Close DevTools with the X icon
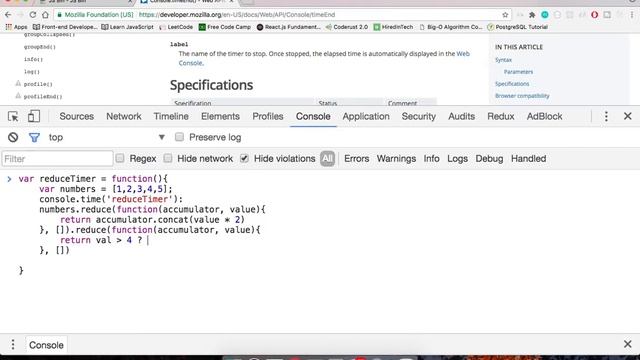Image resolution: width=640 pixels, height=360 pixels. click(628, 116)
